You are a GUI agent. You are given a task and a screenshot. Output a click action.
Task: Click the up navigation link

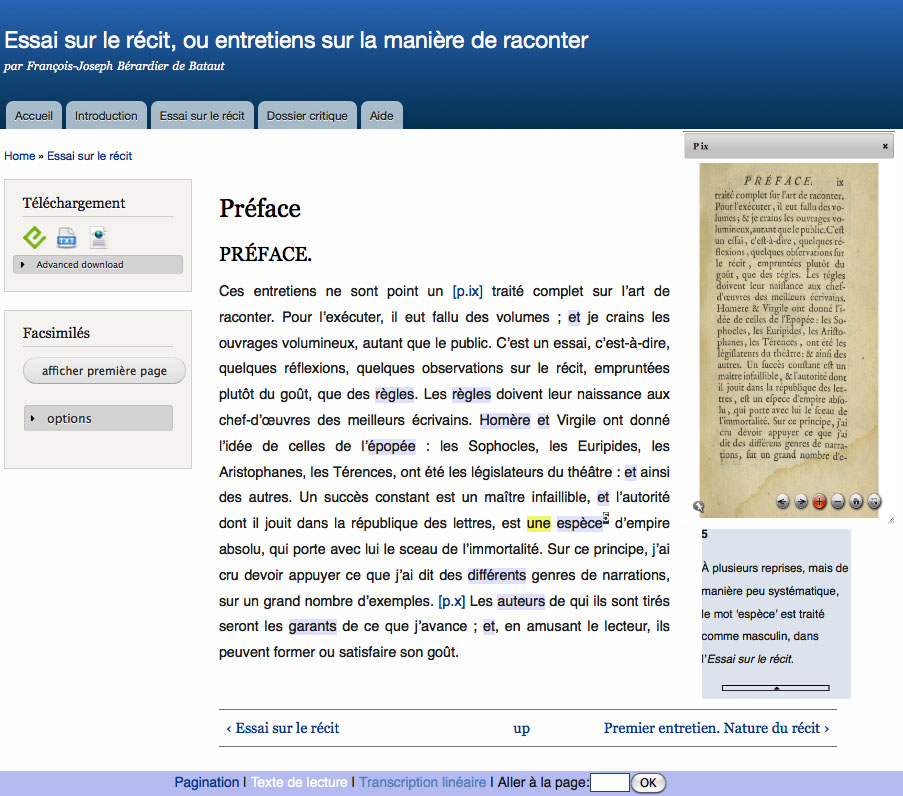tap(521, 729)
